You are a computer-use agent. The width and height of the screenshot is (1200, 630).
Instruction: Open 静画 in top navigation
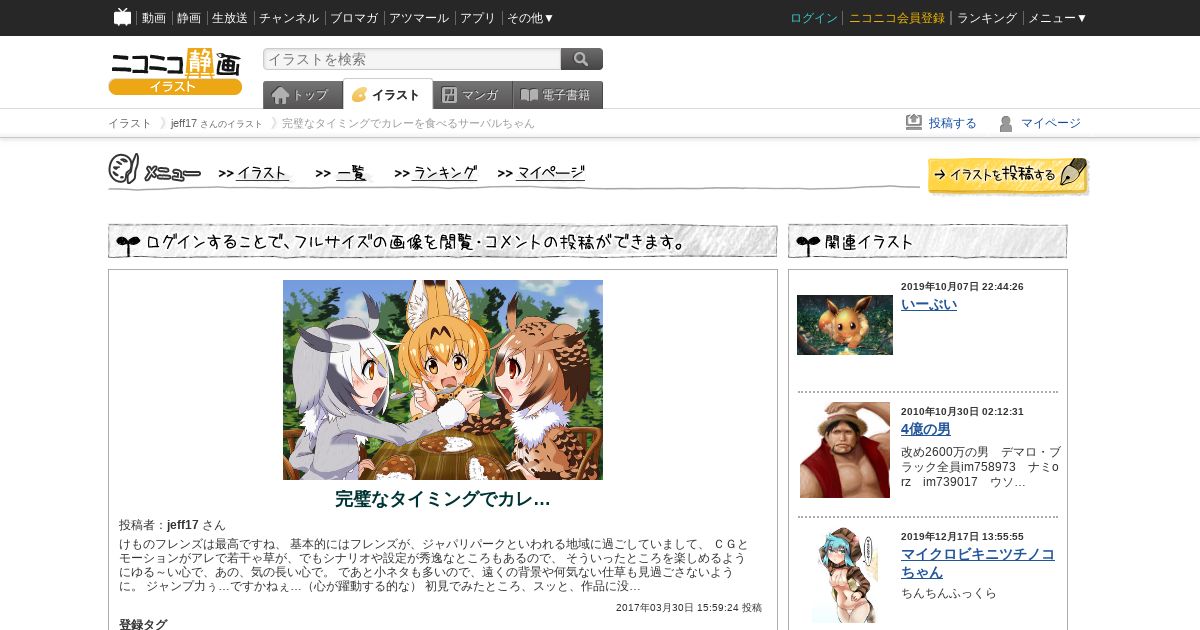[189, 18]
